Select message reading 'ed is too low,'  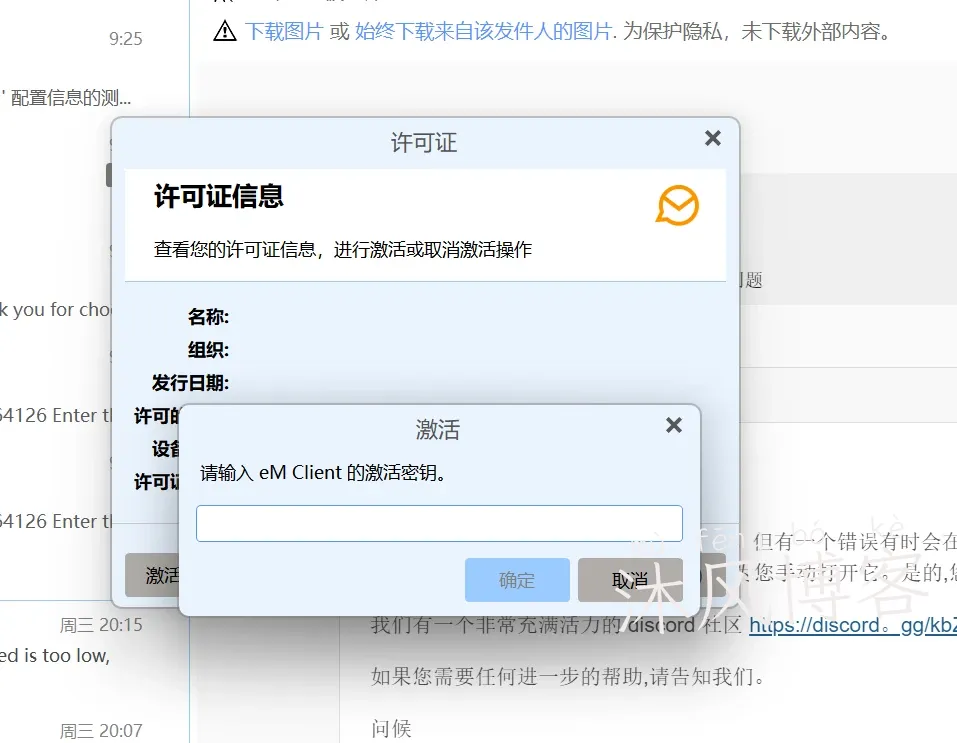[x=55, y=656]
